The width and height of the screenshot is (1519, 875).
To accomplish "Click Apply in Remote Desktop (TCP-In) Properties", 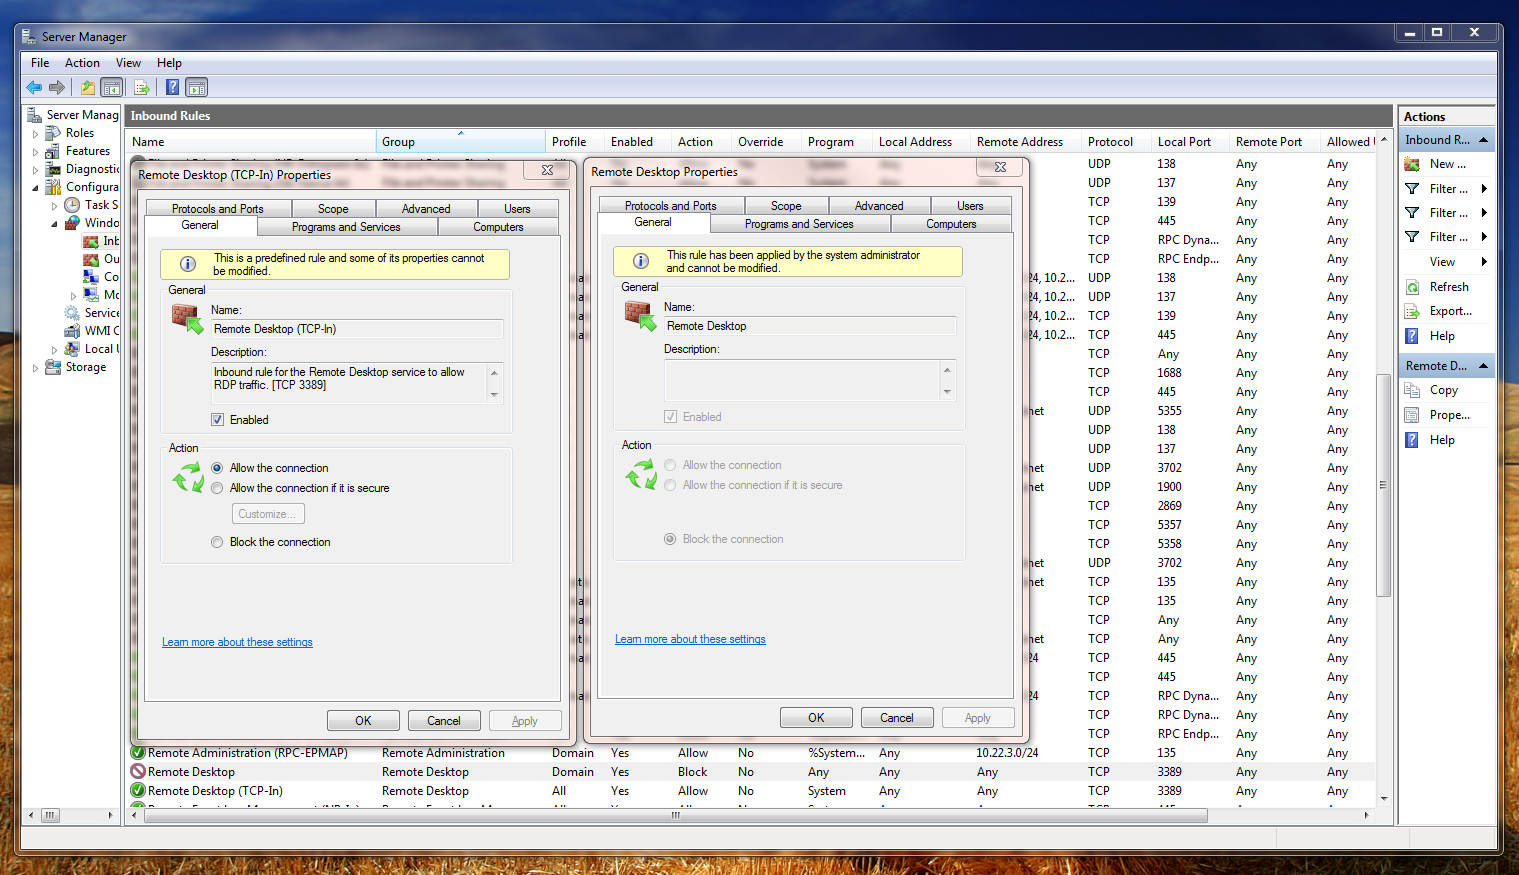I will (525, 720).
